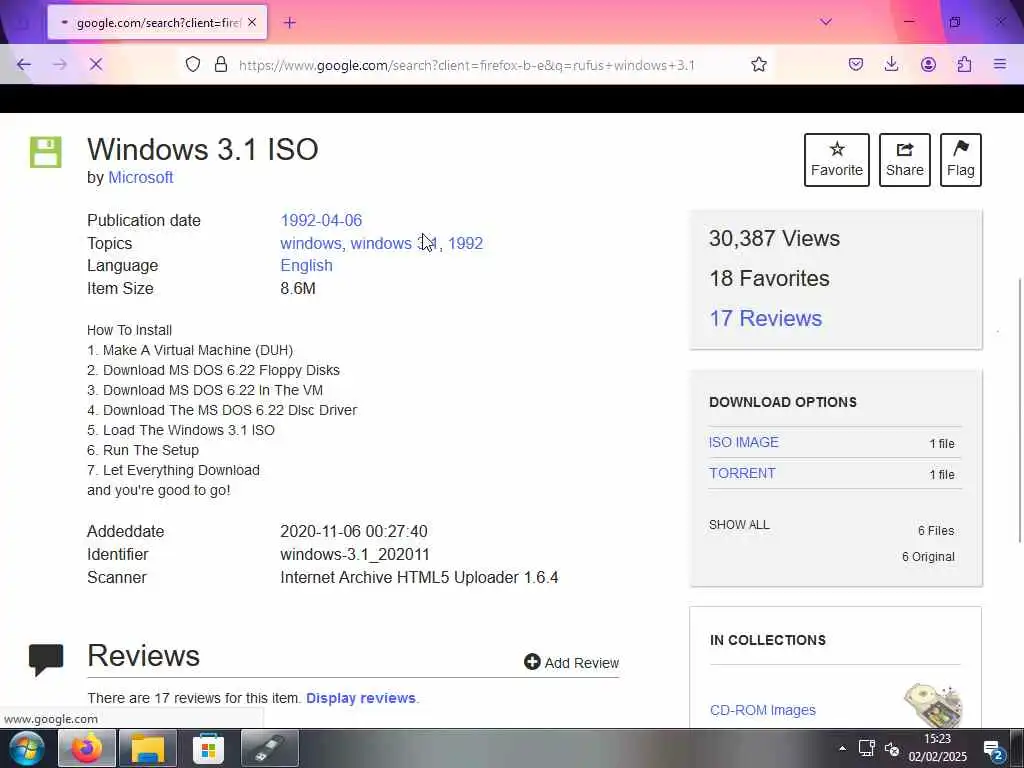This screenshot has width=1024, height=768.
Task: Click the site security padlock icon
Action: pyautogui.click(x=221, y=65)
